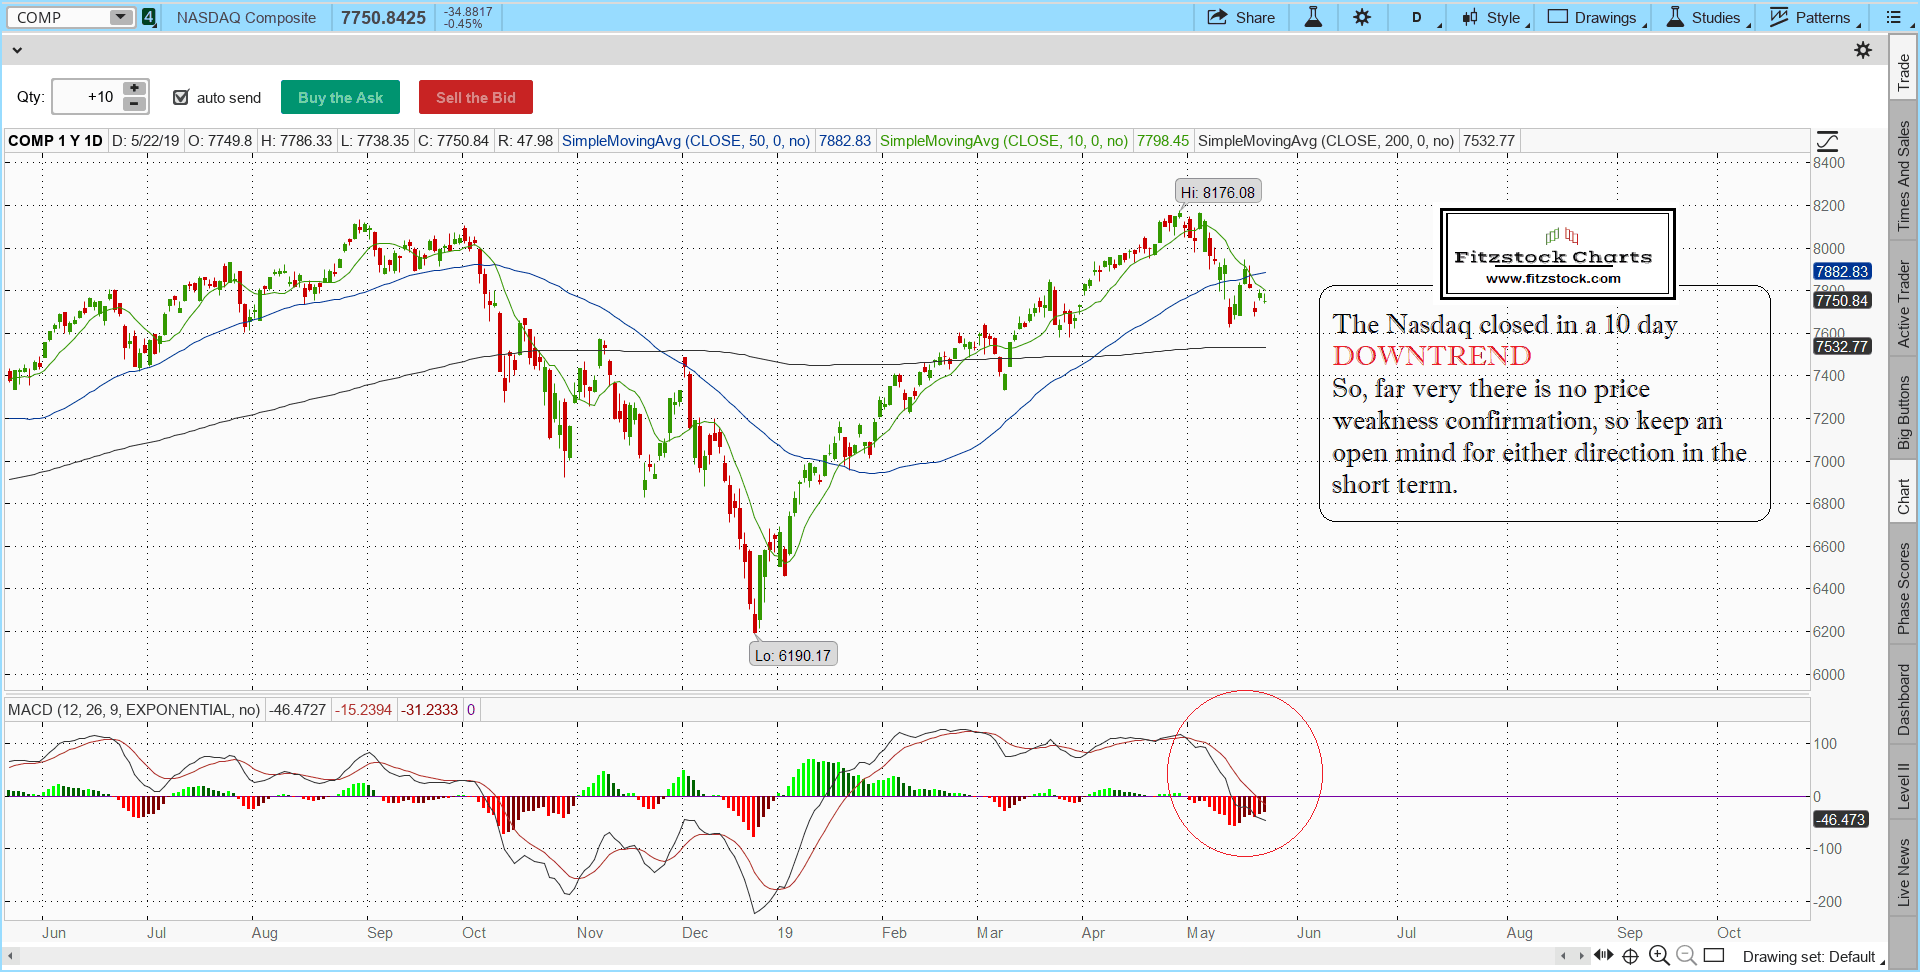Open the Drawing set: Default selector
This screenshot has height=972, width=1920.
click(x=1808, y=956)
